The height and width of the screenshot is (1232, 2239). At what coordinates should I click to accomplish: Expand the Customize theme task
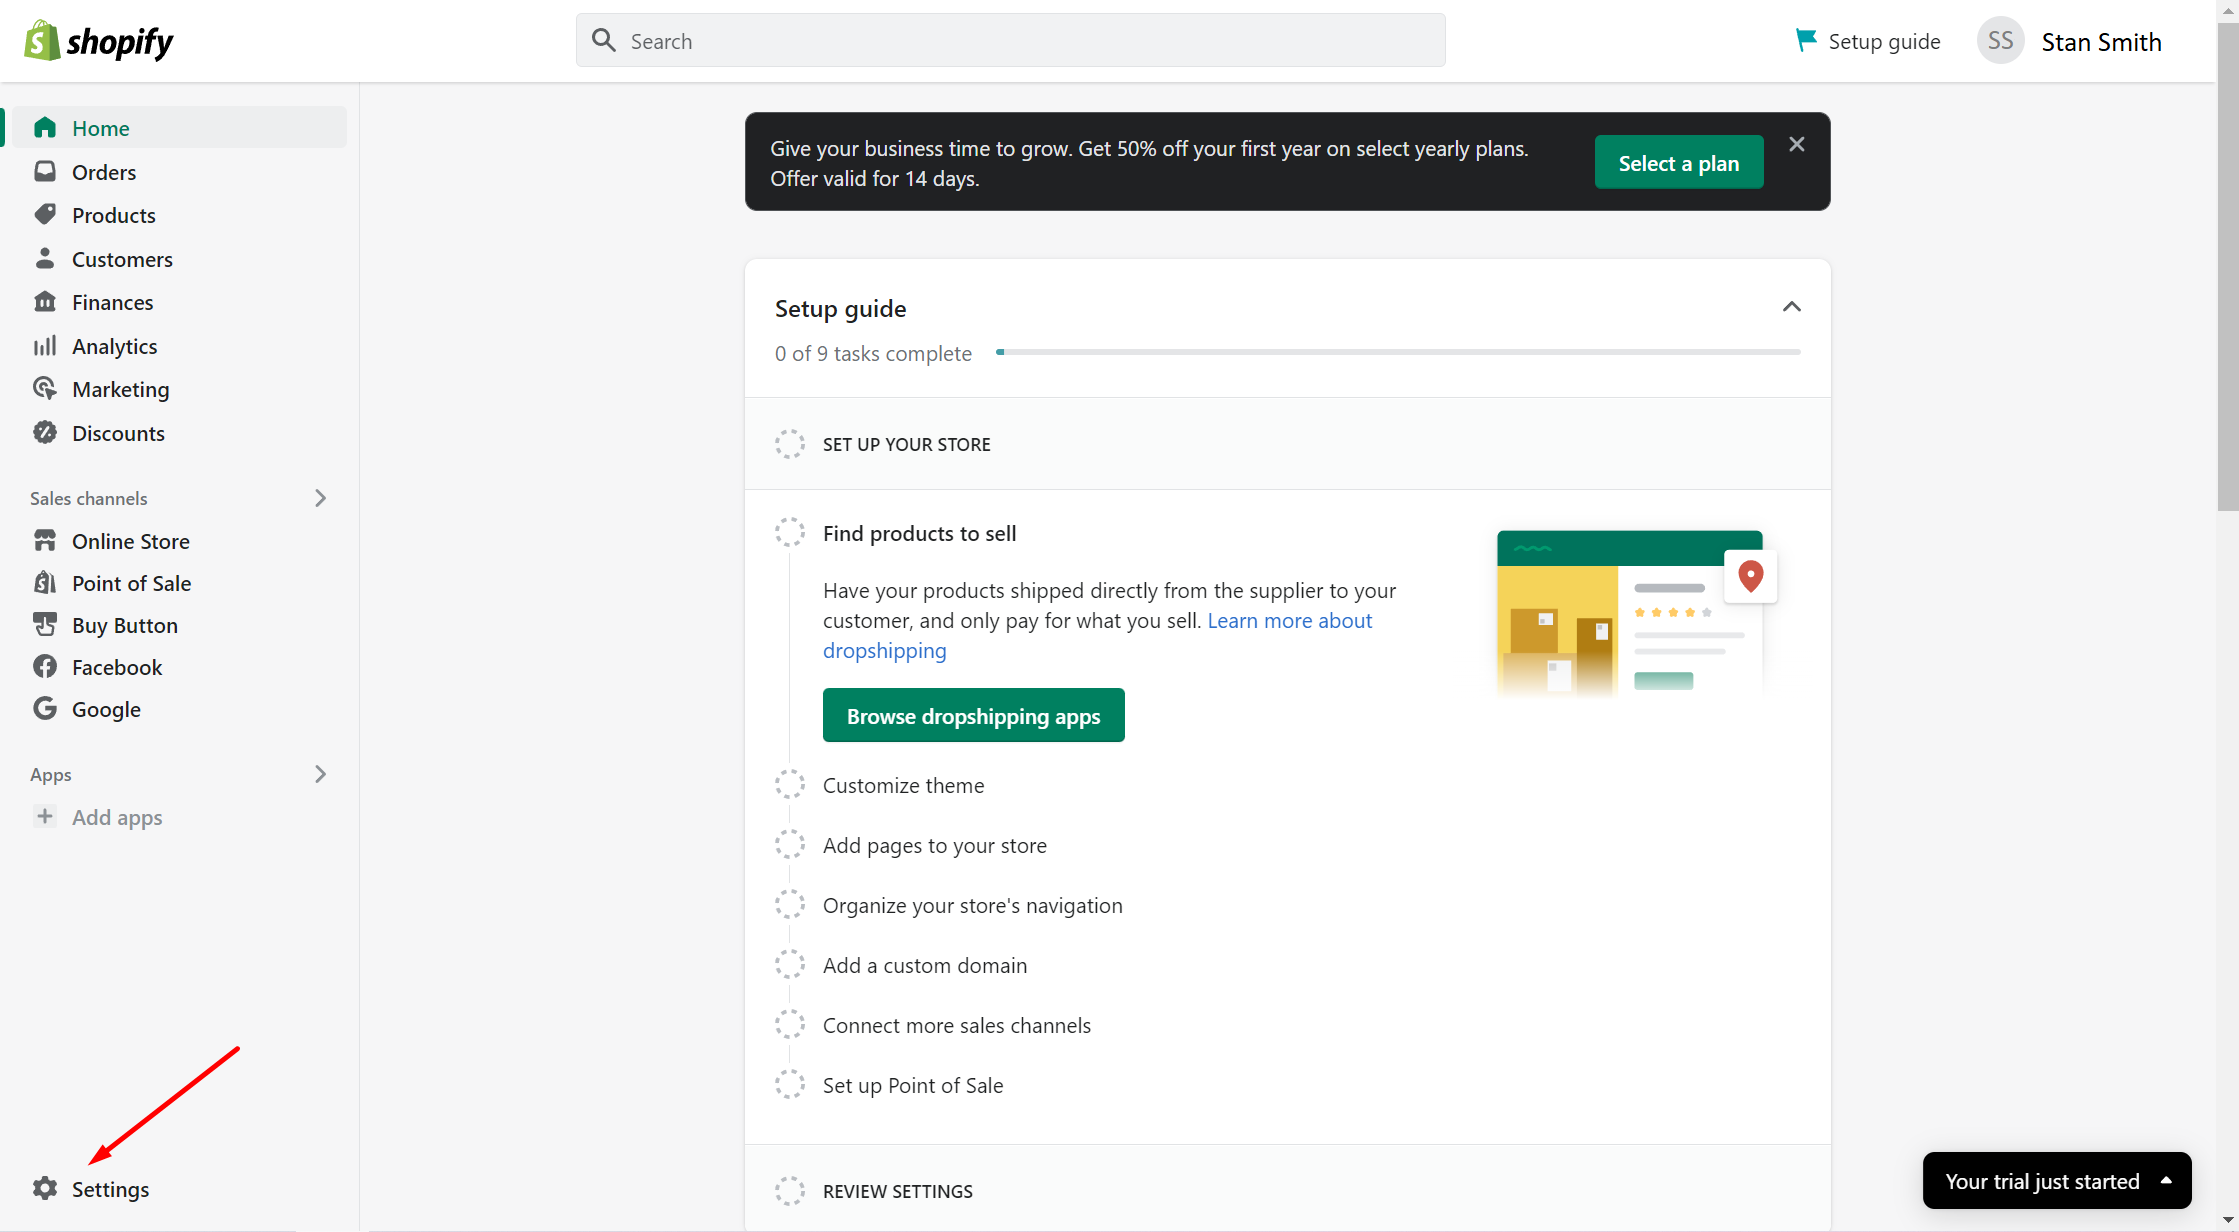point(903,785)
